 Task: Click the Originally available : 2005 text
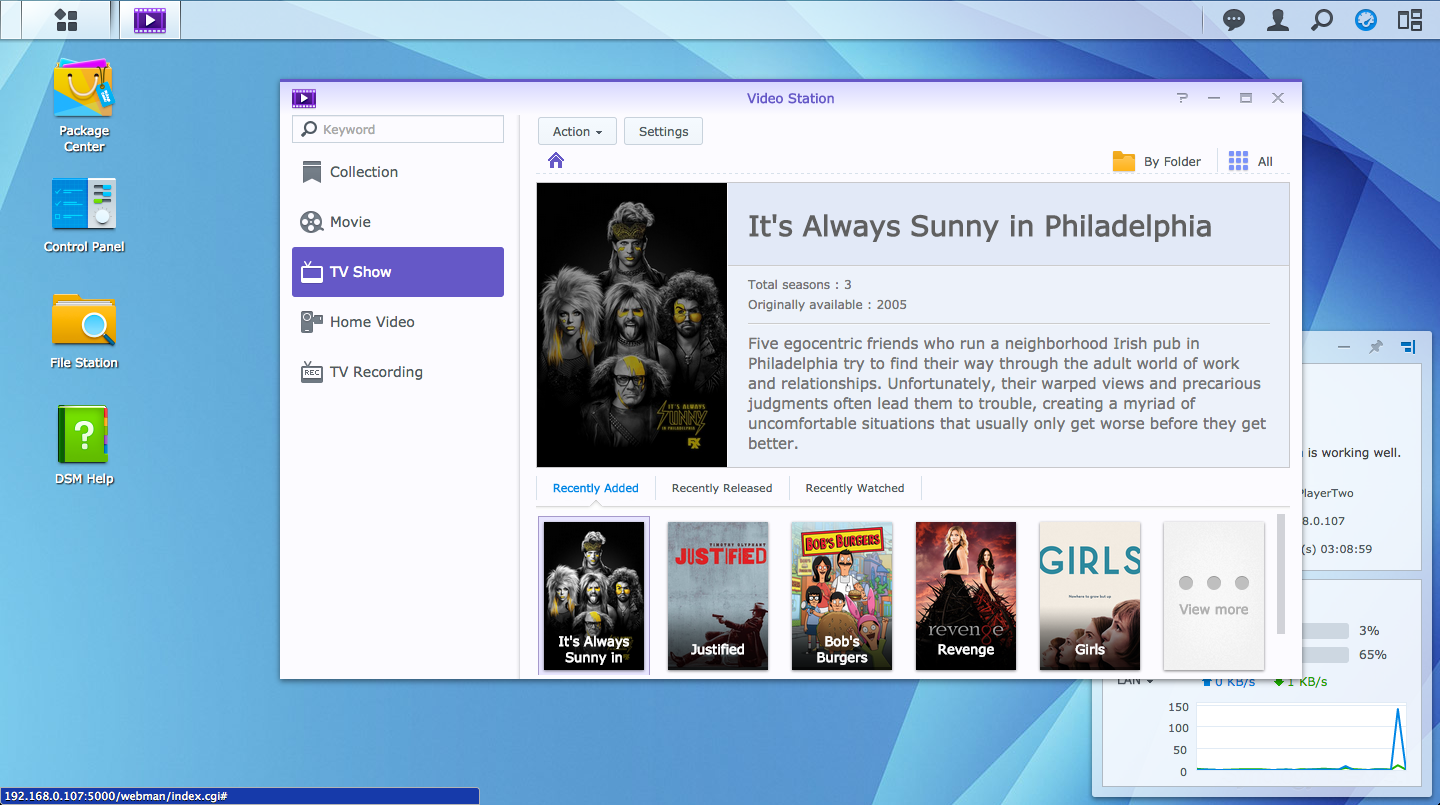pyautogui.click(x=828, y=305)
